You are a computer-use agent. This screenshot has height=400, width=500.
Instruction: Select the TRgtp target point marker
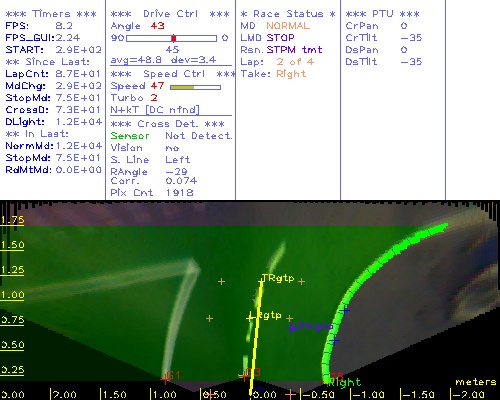261,282
